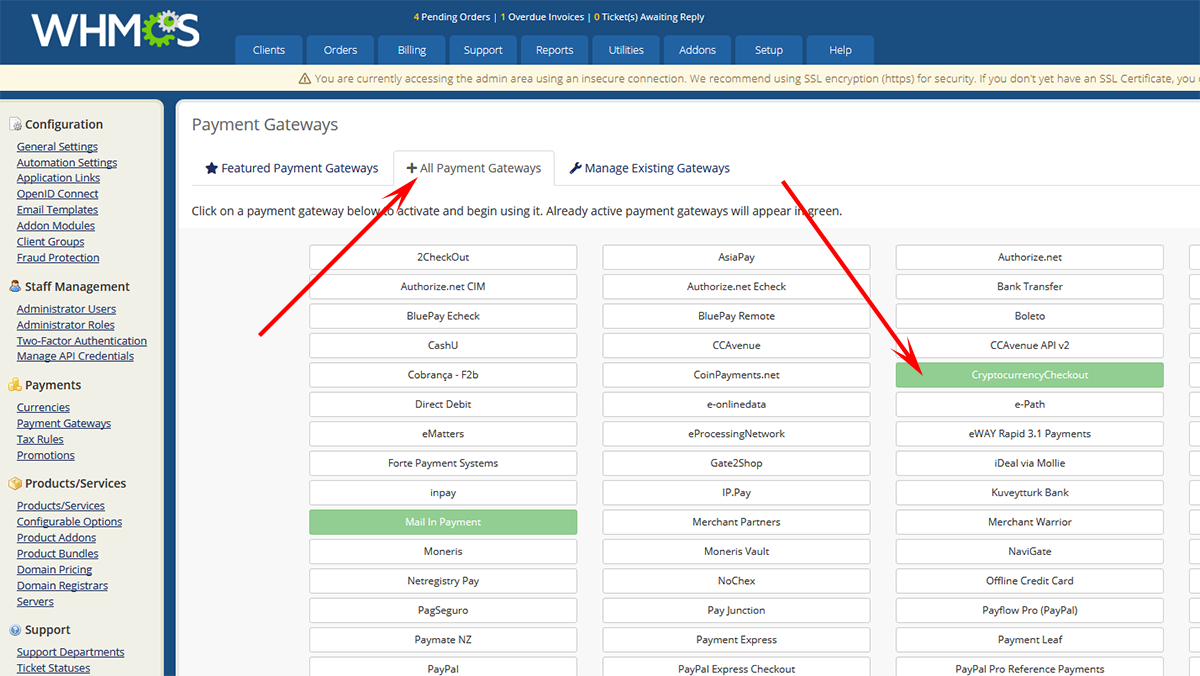Viewport: 1200px width, 676px height.
Task: Go to Email Templates
Action: (57, 210)
